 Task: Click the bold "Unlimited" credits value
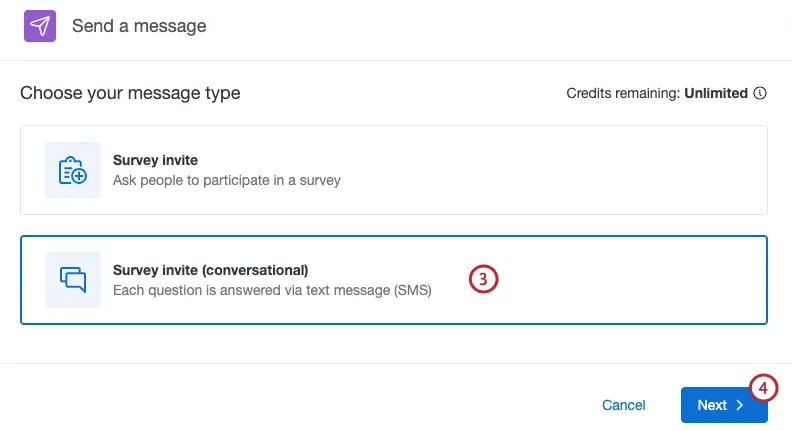[x=716, y=93]
